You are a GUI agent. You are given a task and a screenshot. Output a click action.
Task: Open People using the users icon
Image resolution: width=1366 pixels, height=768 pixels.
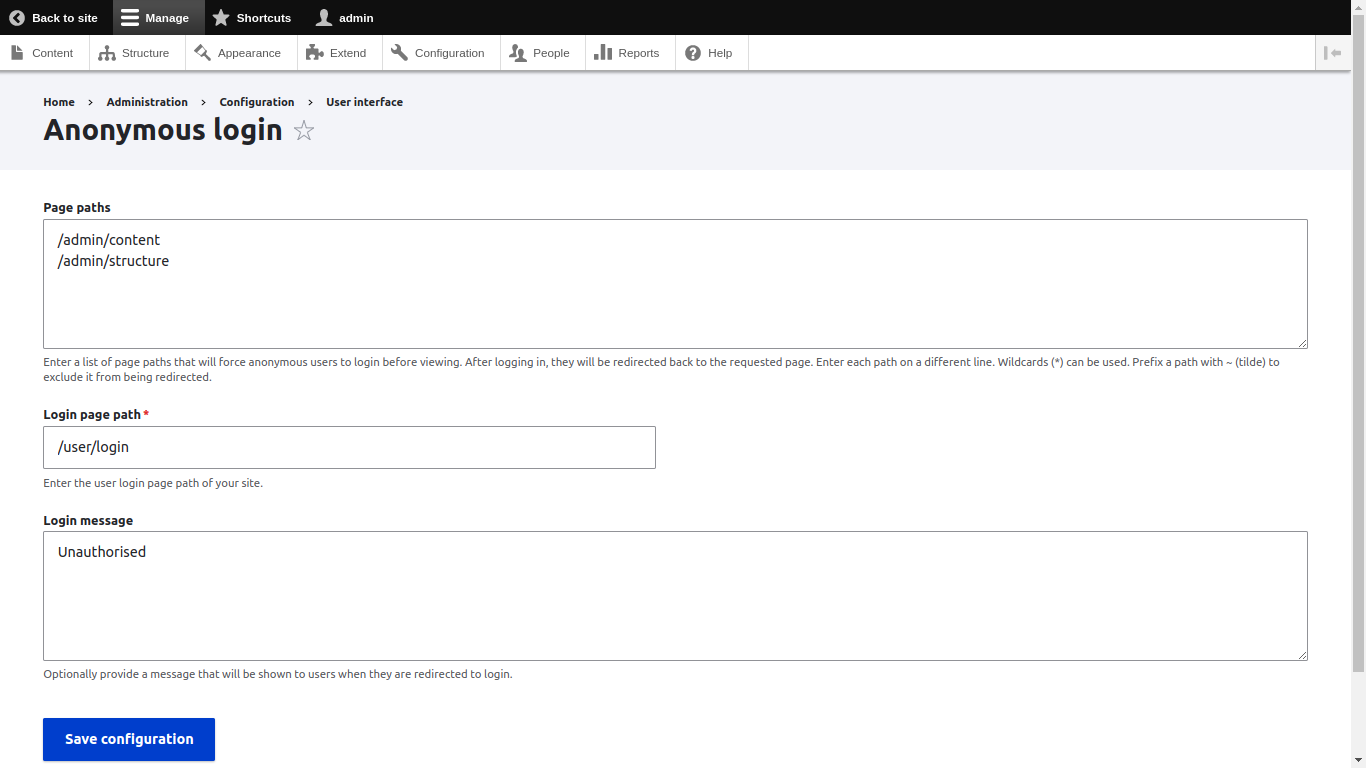(x=516, y=52)
